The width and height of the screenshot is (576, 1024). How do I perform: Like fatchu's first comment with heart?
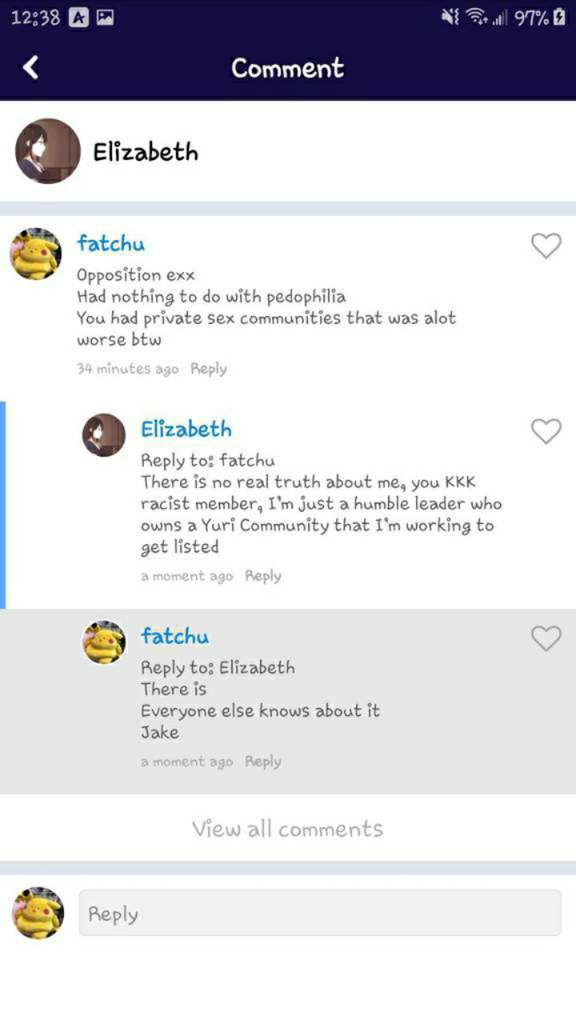(546, 246)
